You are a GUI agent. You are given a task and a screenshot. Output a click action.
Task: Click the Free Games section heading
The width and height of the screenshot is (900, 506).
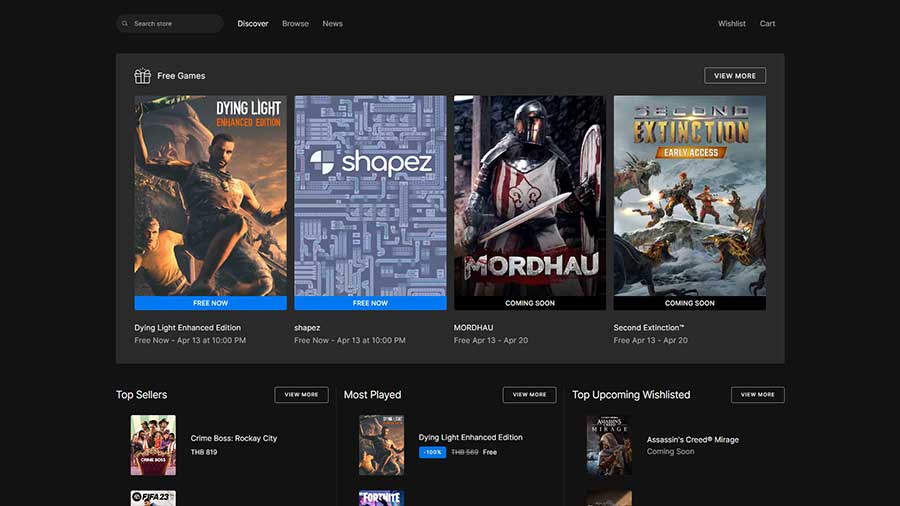[181, 76]
